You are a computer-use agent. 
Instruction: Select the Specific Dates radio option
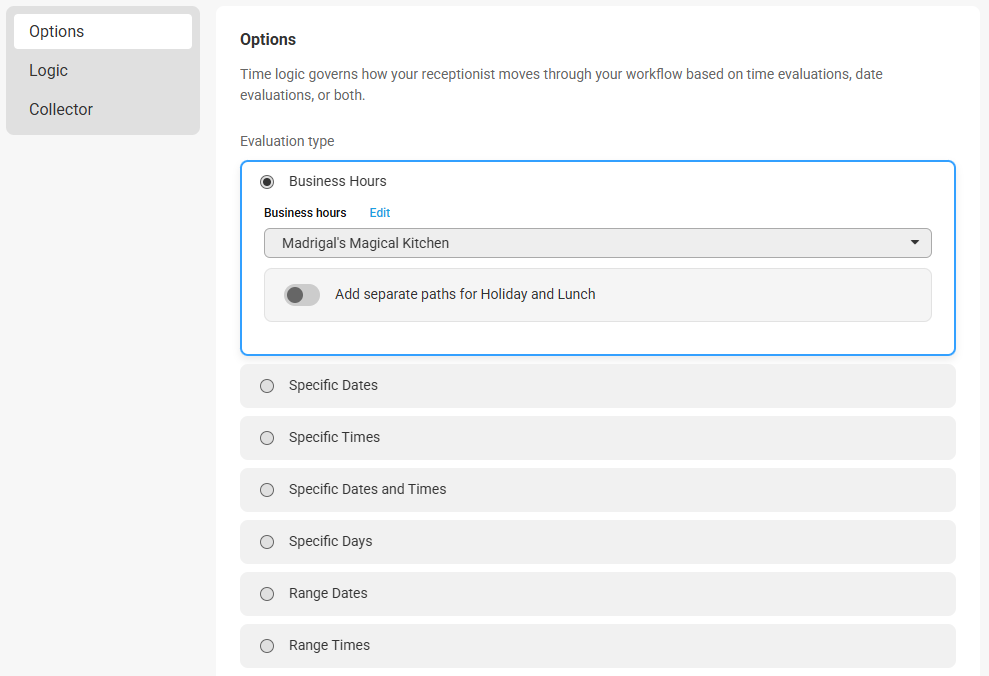click(x=267, y=386)
